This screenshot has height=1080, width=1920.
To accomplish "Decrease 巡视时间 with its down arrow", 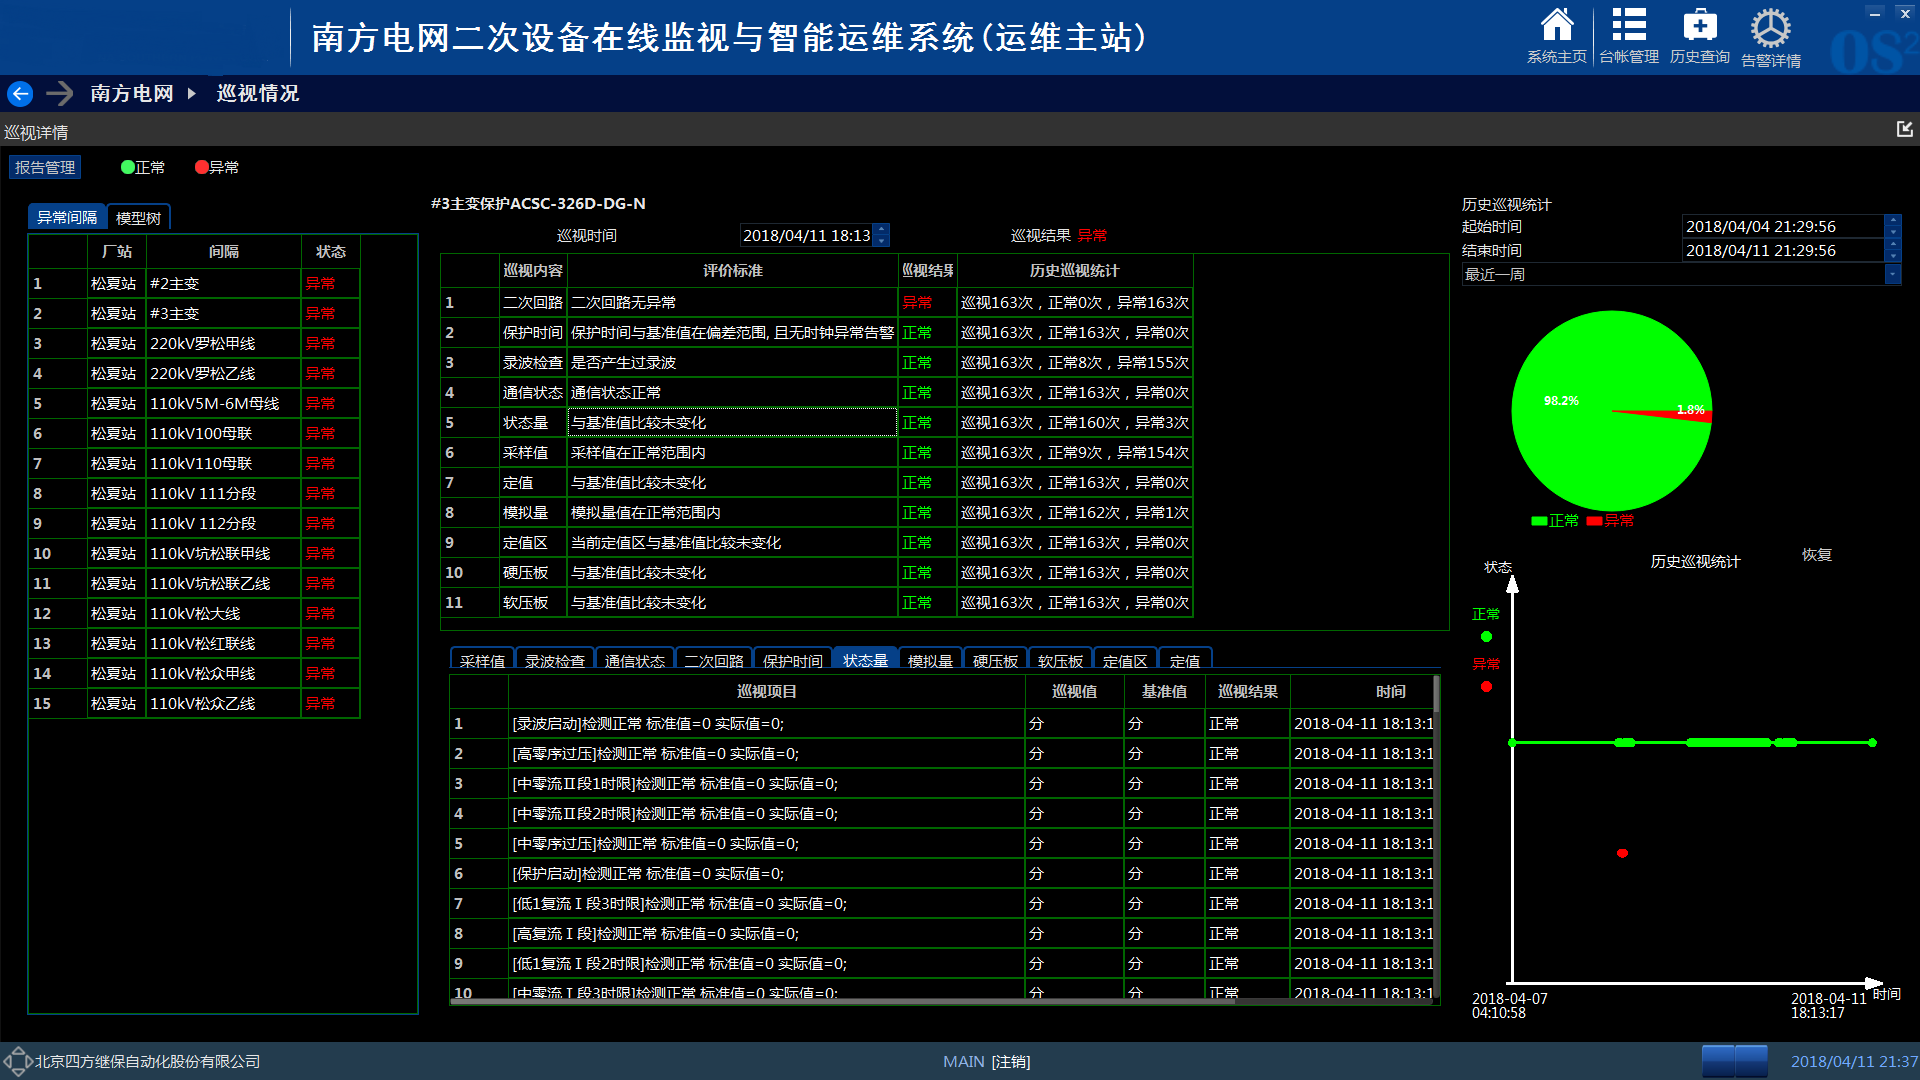I will [x=880, y=241].
